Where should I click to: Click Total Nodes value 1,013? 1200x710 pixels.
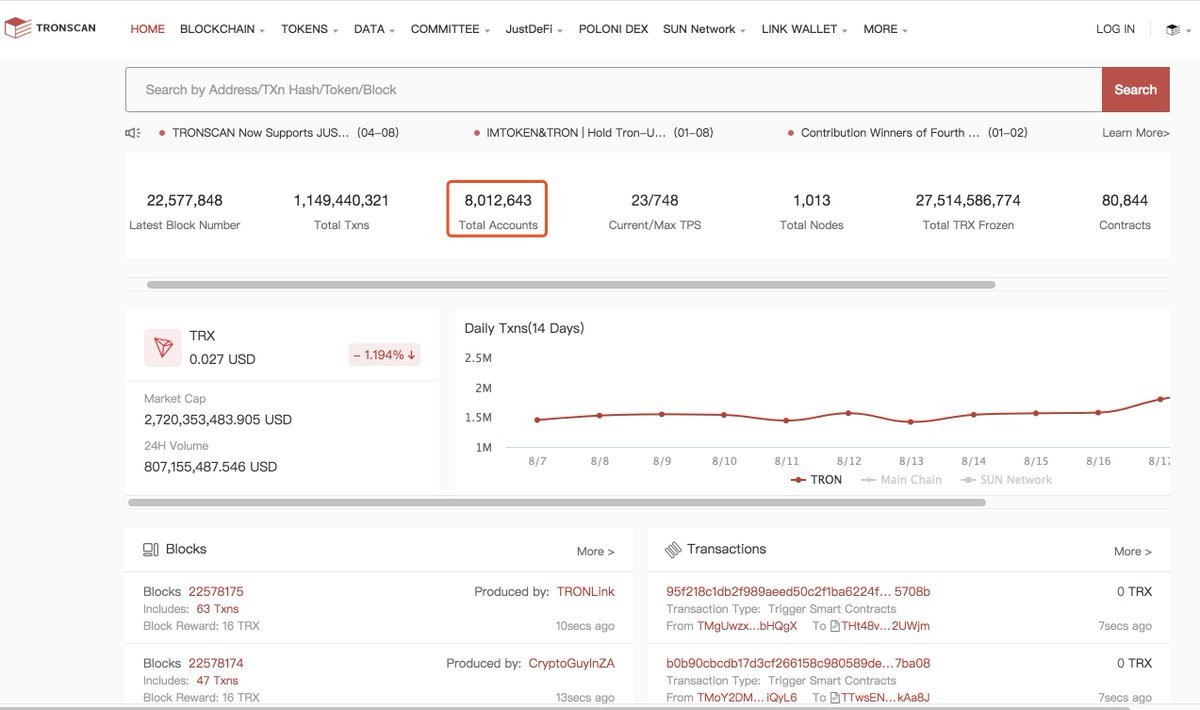[x=812, y=200]
